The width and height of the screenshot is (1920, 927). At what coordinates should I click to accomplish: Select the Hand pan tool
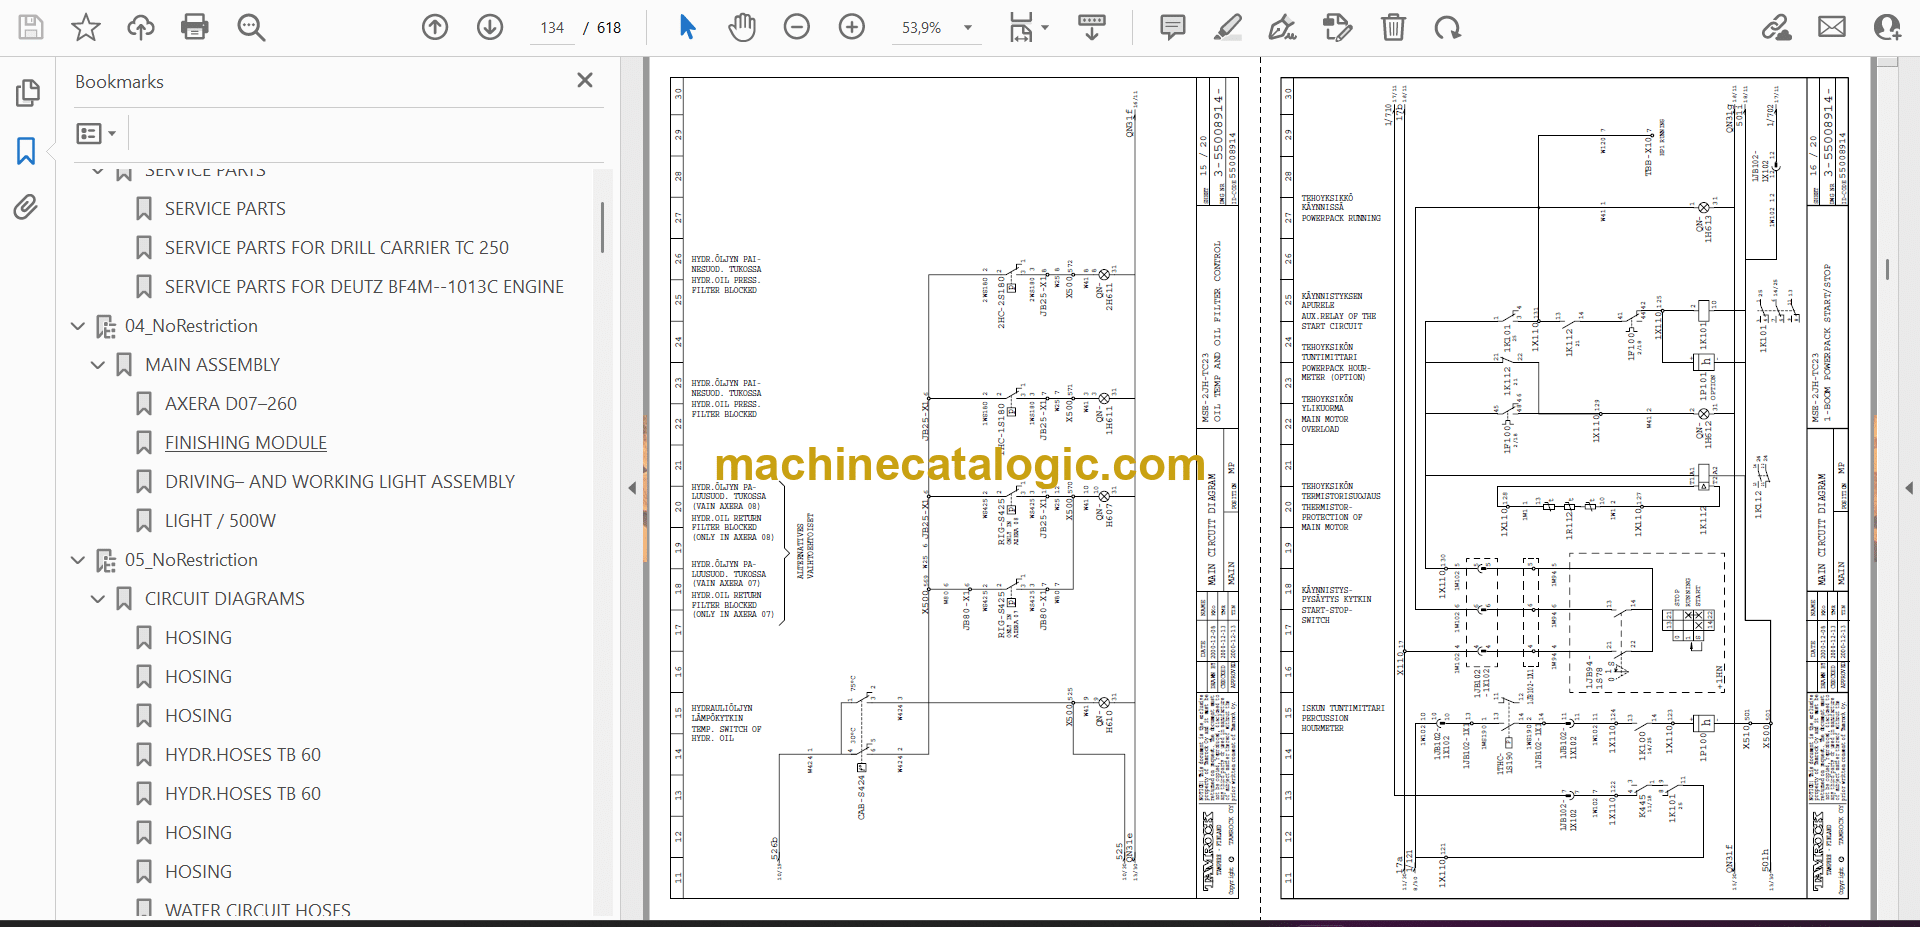pyautogui.click(x=741, y=27)
